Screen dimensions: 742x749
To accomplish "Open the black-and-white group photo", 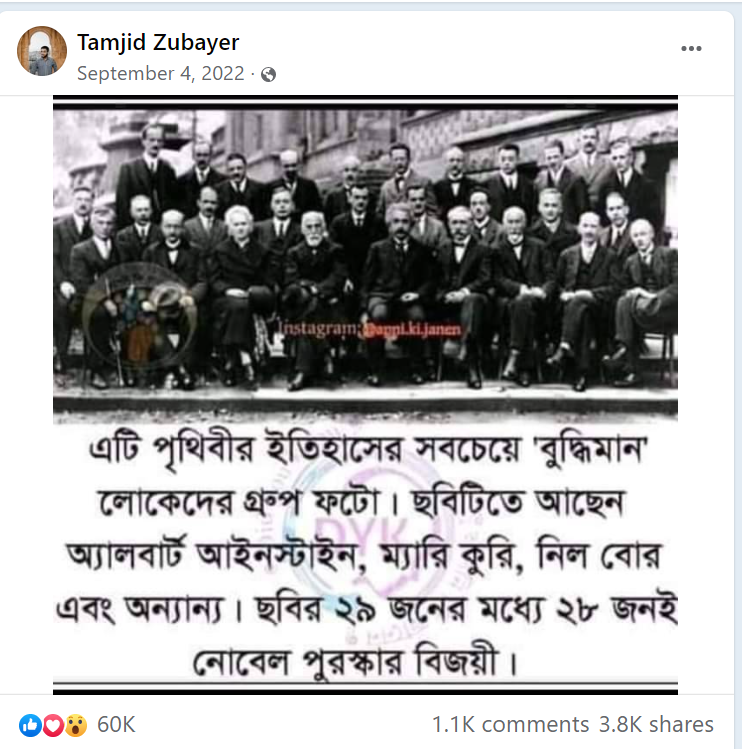I will point(366,259).
